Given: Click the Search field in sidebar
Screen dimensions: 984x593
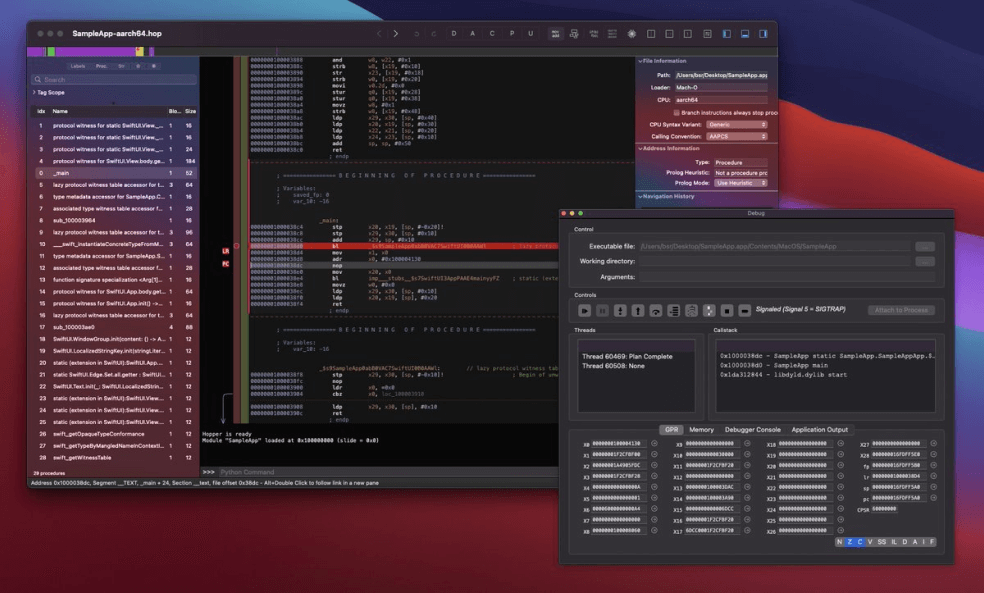Looking at the screenshot, I should pyautogui.click(x=114, y=80).
